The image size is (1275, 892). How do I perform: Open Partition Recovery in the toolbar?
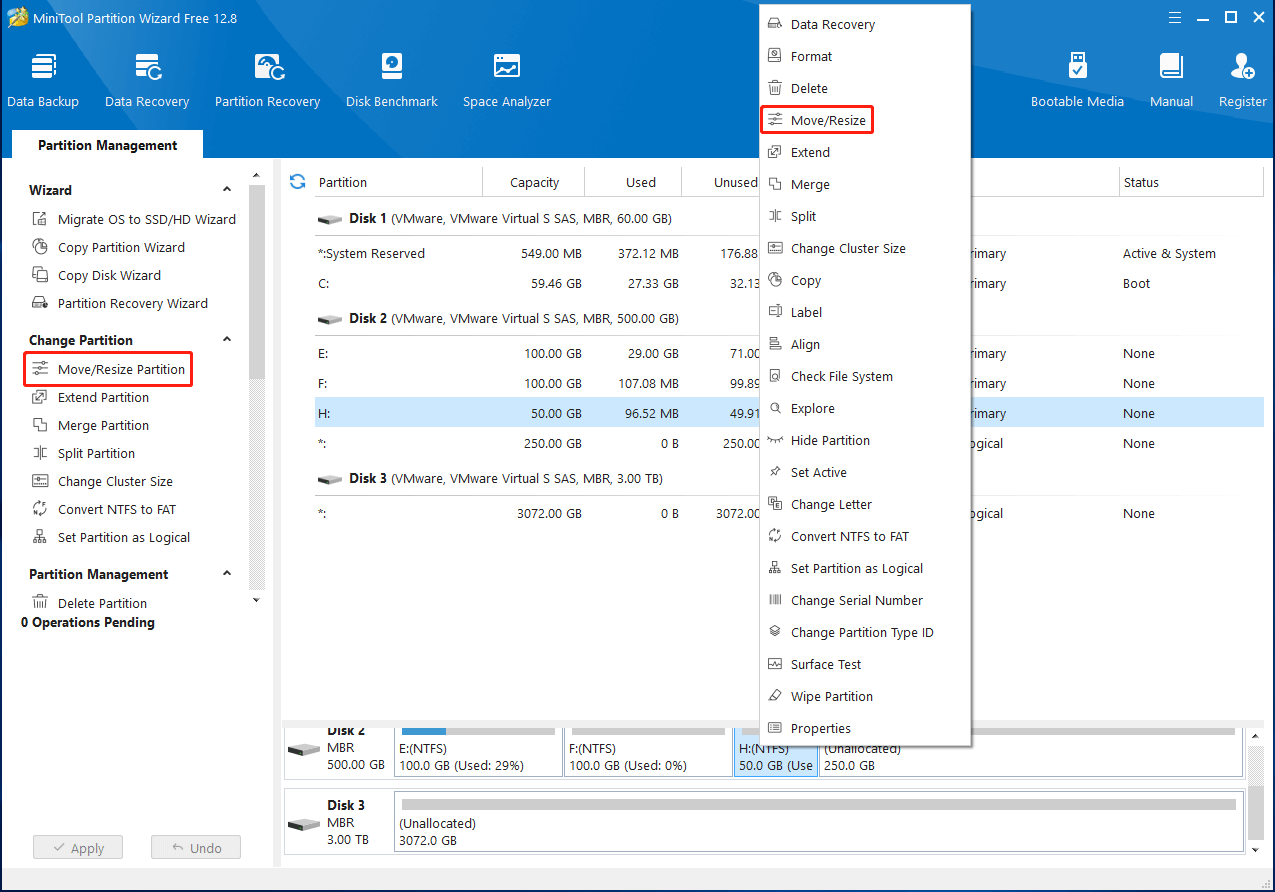267,80
